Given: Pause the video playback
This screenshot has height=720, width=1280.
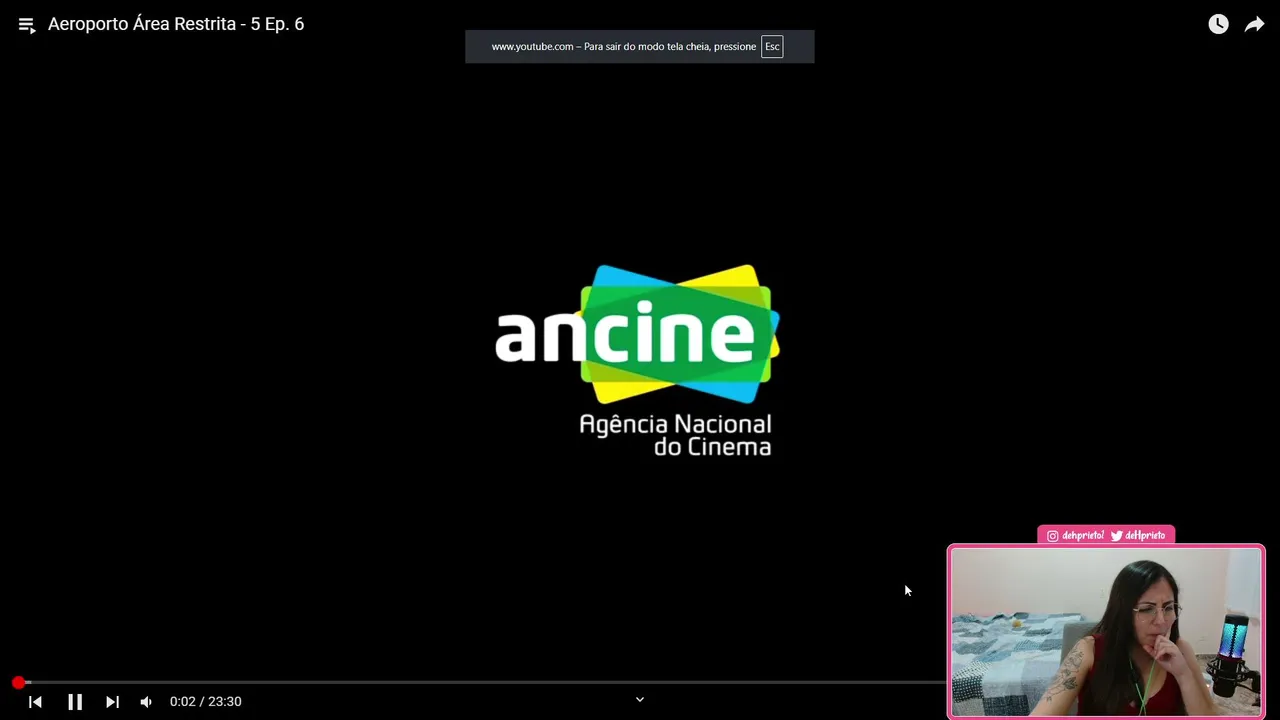Looking at the screenshot, I should click(75, 702).
